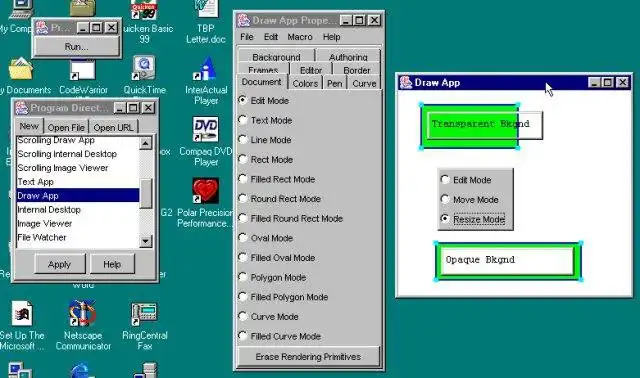640x378 pixels.
Task: Click the Open URL tab in Program Director
Action: [113, 127]
